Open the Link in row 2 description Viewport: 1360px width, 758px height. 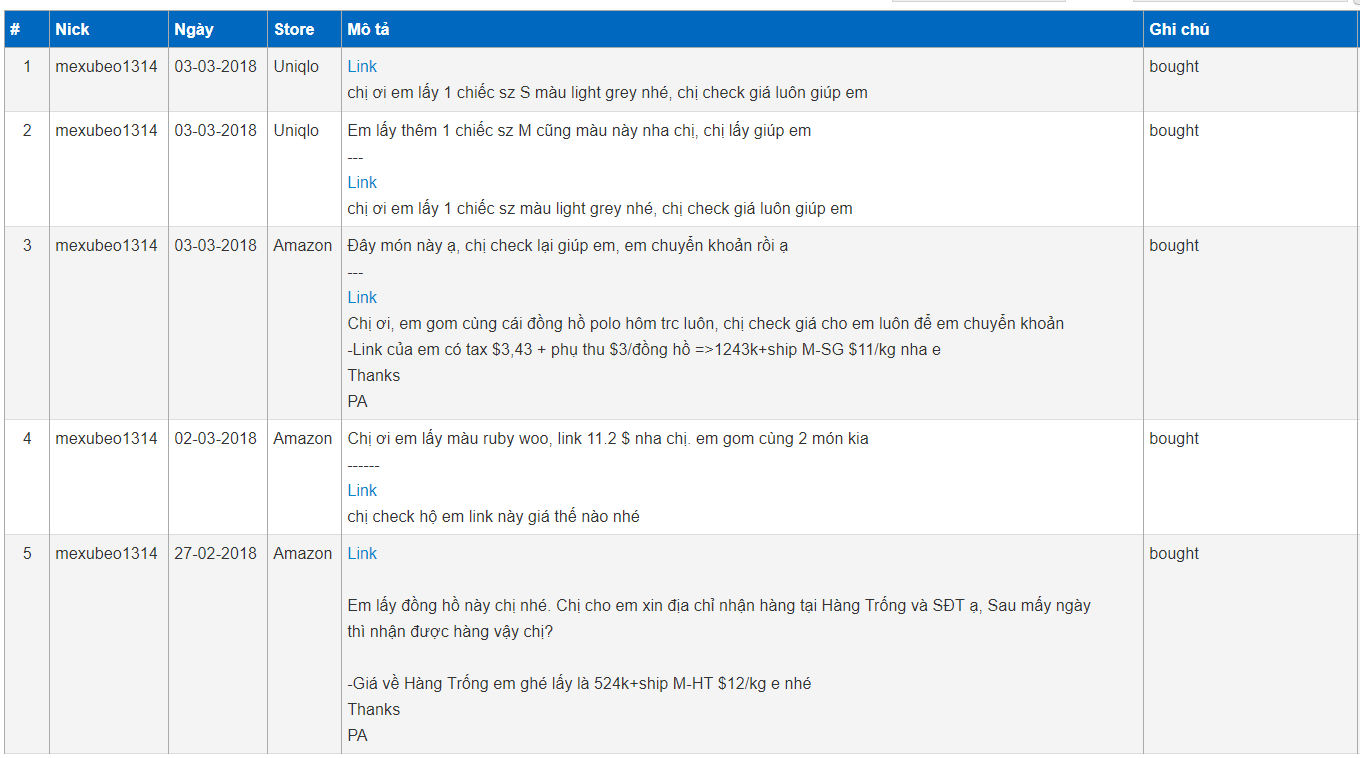[x=362, y=183]
